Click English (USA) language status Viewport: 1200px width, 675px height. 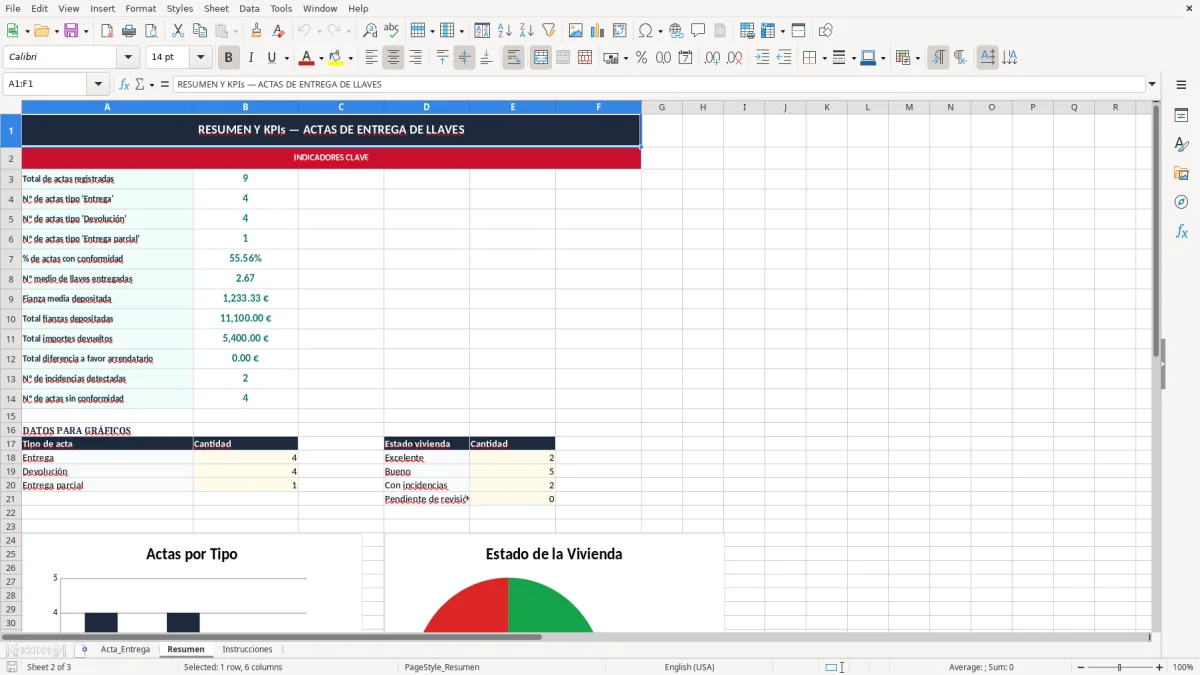point(689,667)
